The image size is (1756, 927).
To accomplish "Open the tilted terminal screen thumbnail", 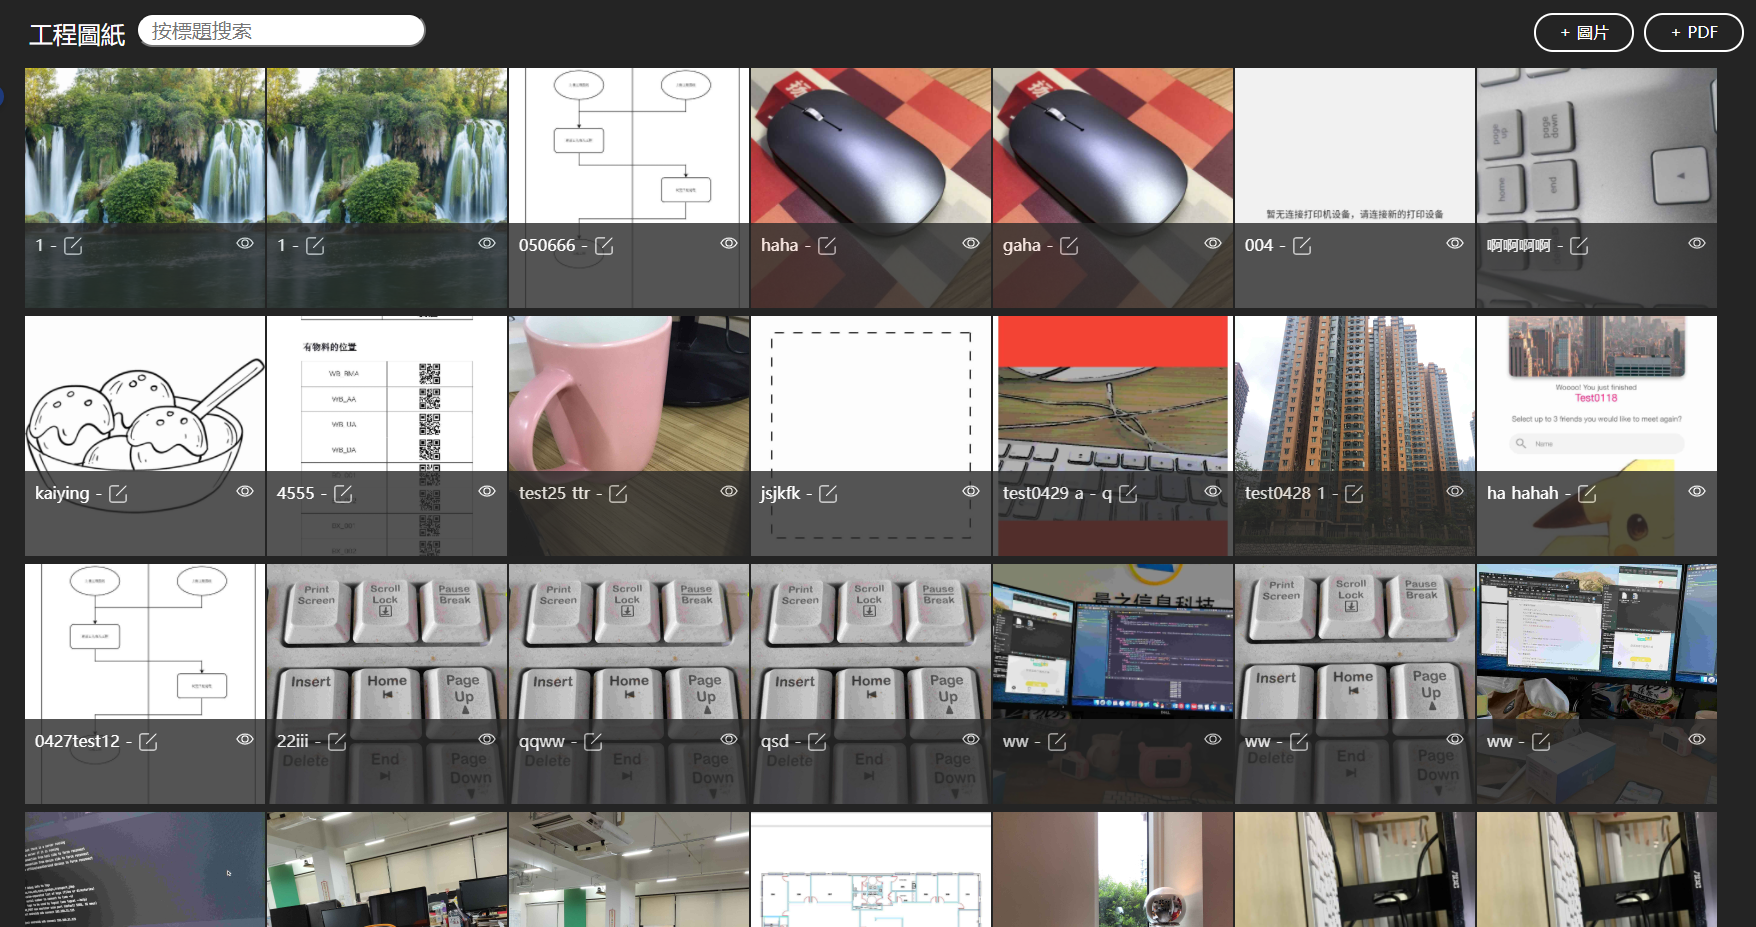I will (145, 870).
